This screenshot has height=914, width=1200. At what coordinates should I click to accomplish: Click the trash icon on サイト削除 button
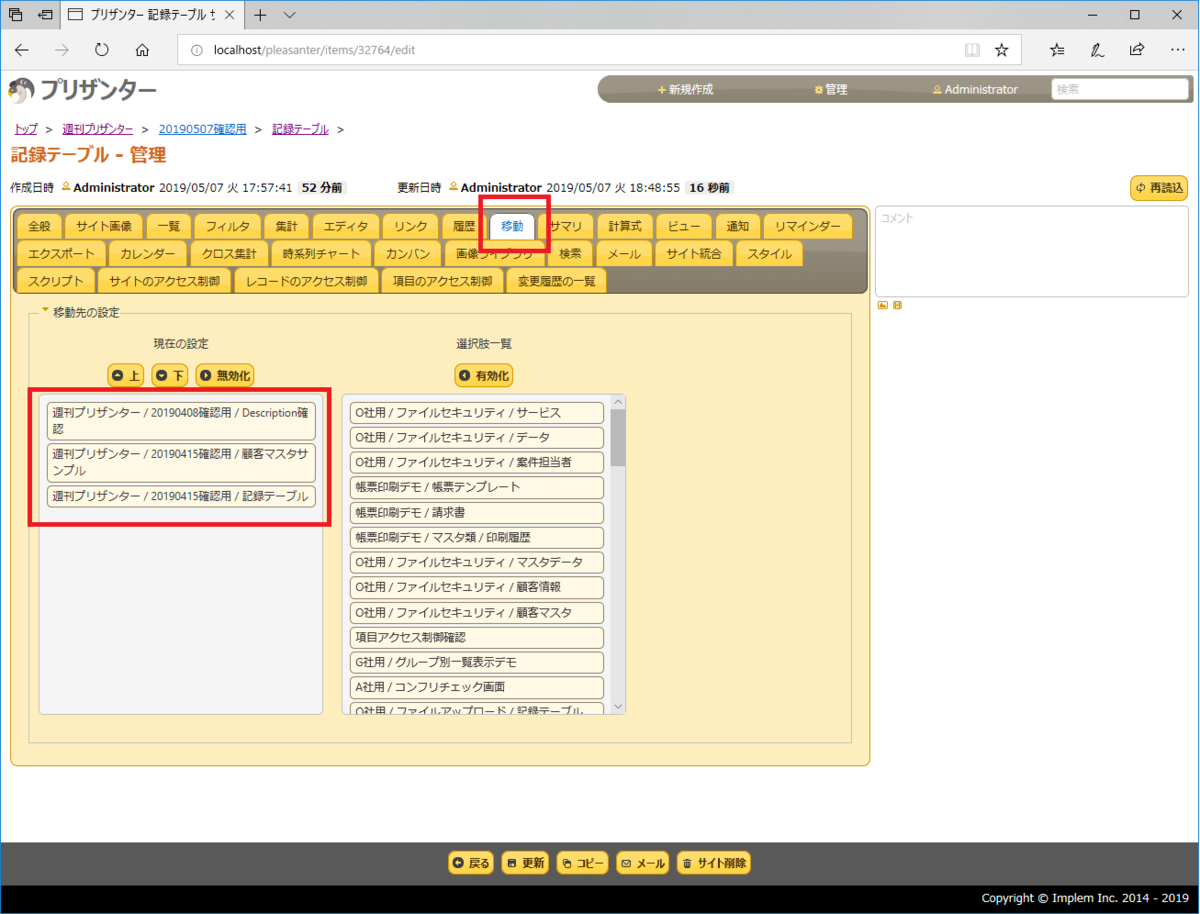coord(687,862)
